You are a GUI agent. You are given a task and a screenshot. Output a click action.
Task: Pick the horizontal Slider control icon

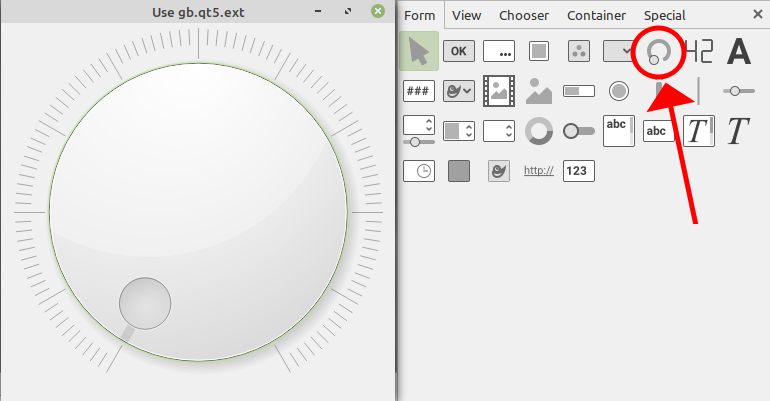[x=739, y=91]
